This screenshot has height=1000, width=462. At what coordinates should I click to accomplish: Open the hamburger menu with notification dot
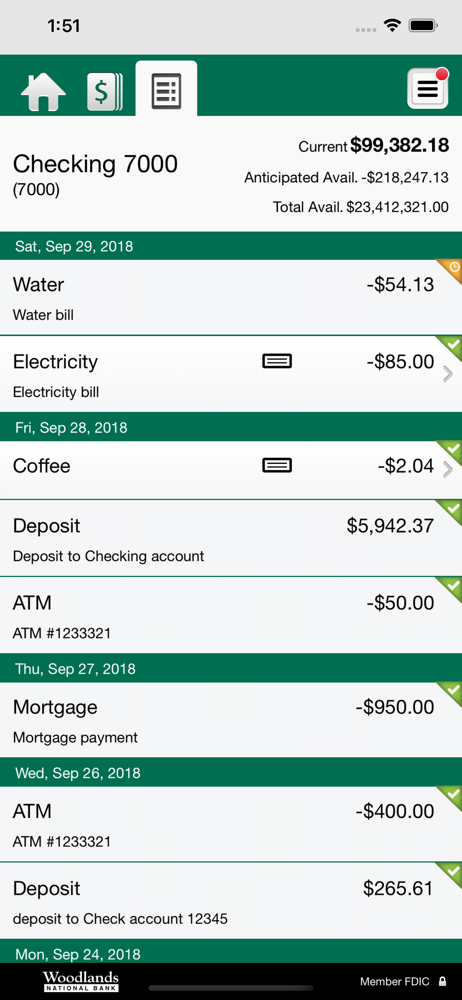(x=428, y=89)
